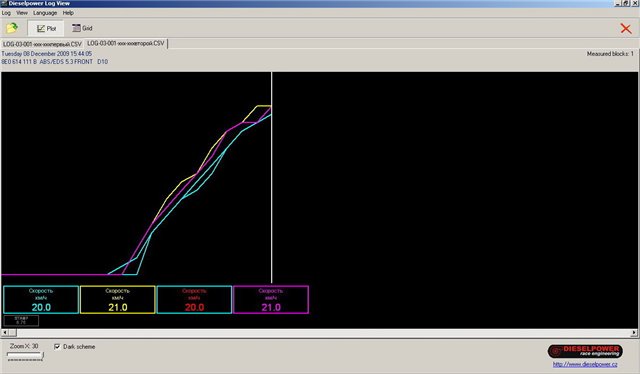Viewport: 640px width, 374px height.
Task: Click the open log folder icon
Action: click(x=12, y=28)
